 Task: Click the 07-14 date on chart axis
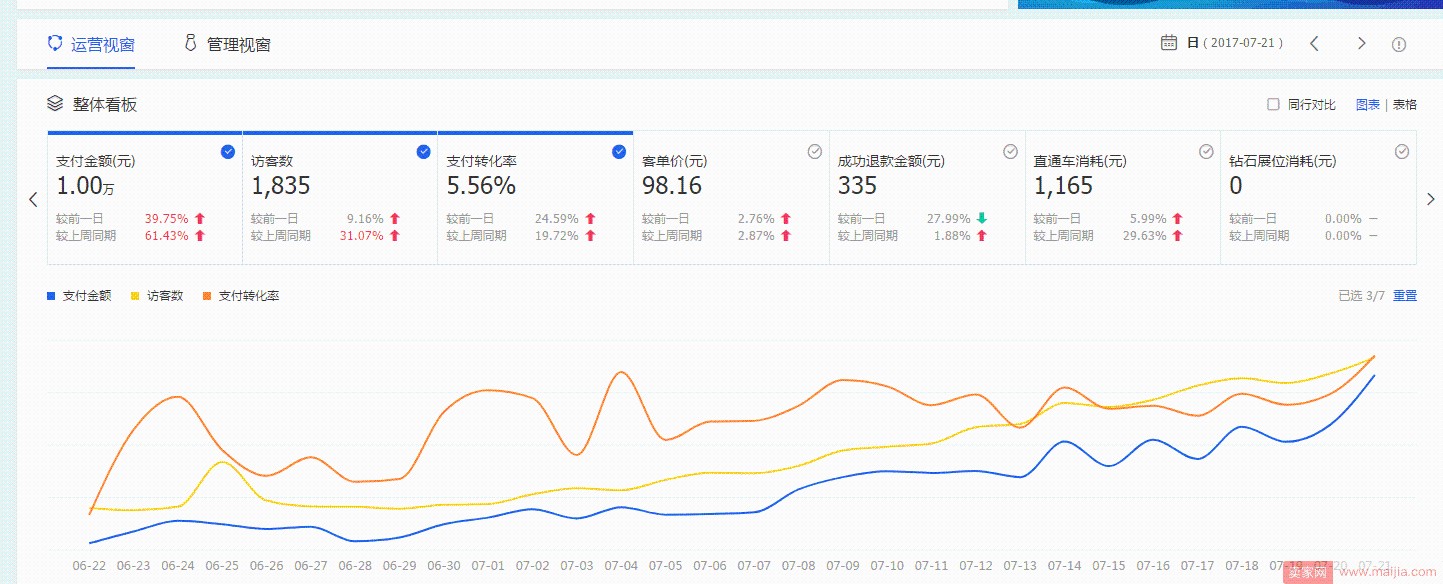1064,566
